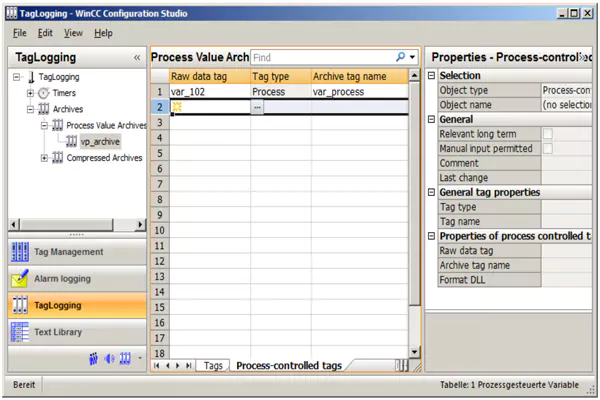The width and height of the screenshot is (600, 400).
Task: Go to first sheet tab arrow
Action: coord(157,366)
